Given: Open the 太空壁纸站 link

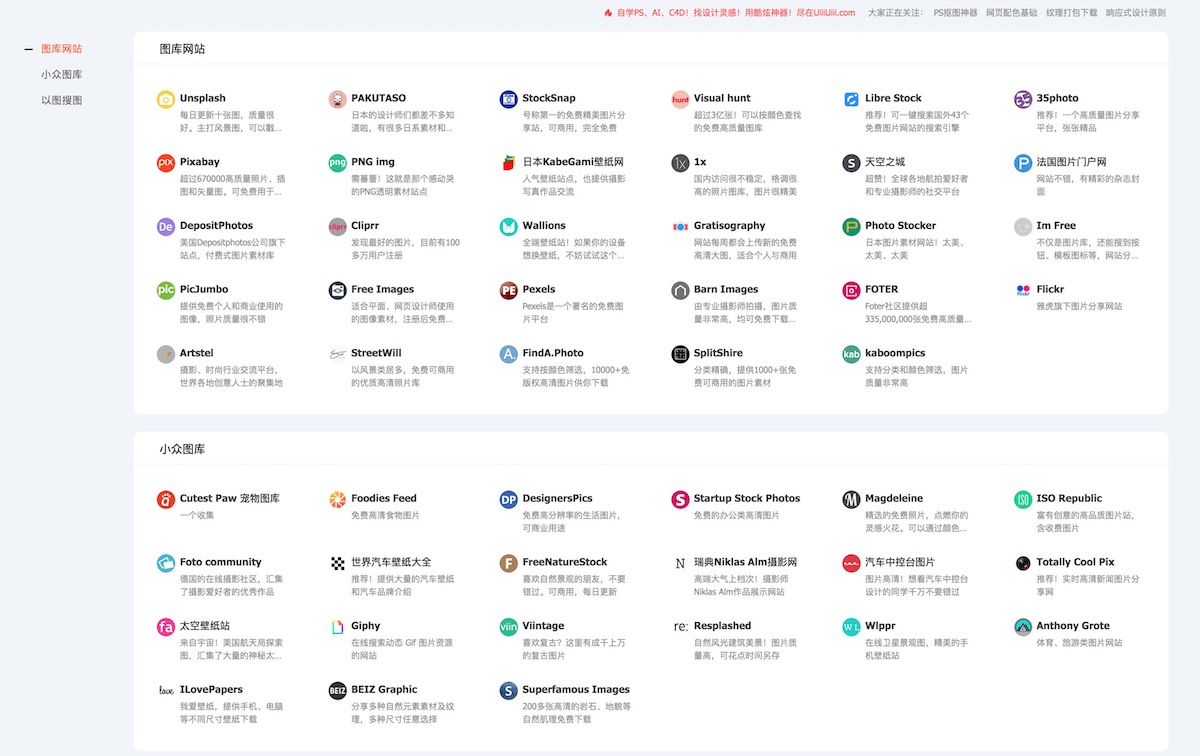Looking at the screenshot, I should point(205,626).
